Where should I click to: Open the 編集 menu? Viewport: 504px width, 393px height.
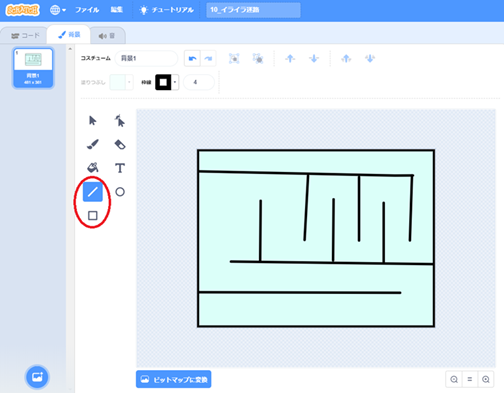coord(117,10)
